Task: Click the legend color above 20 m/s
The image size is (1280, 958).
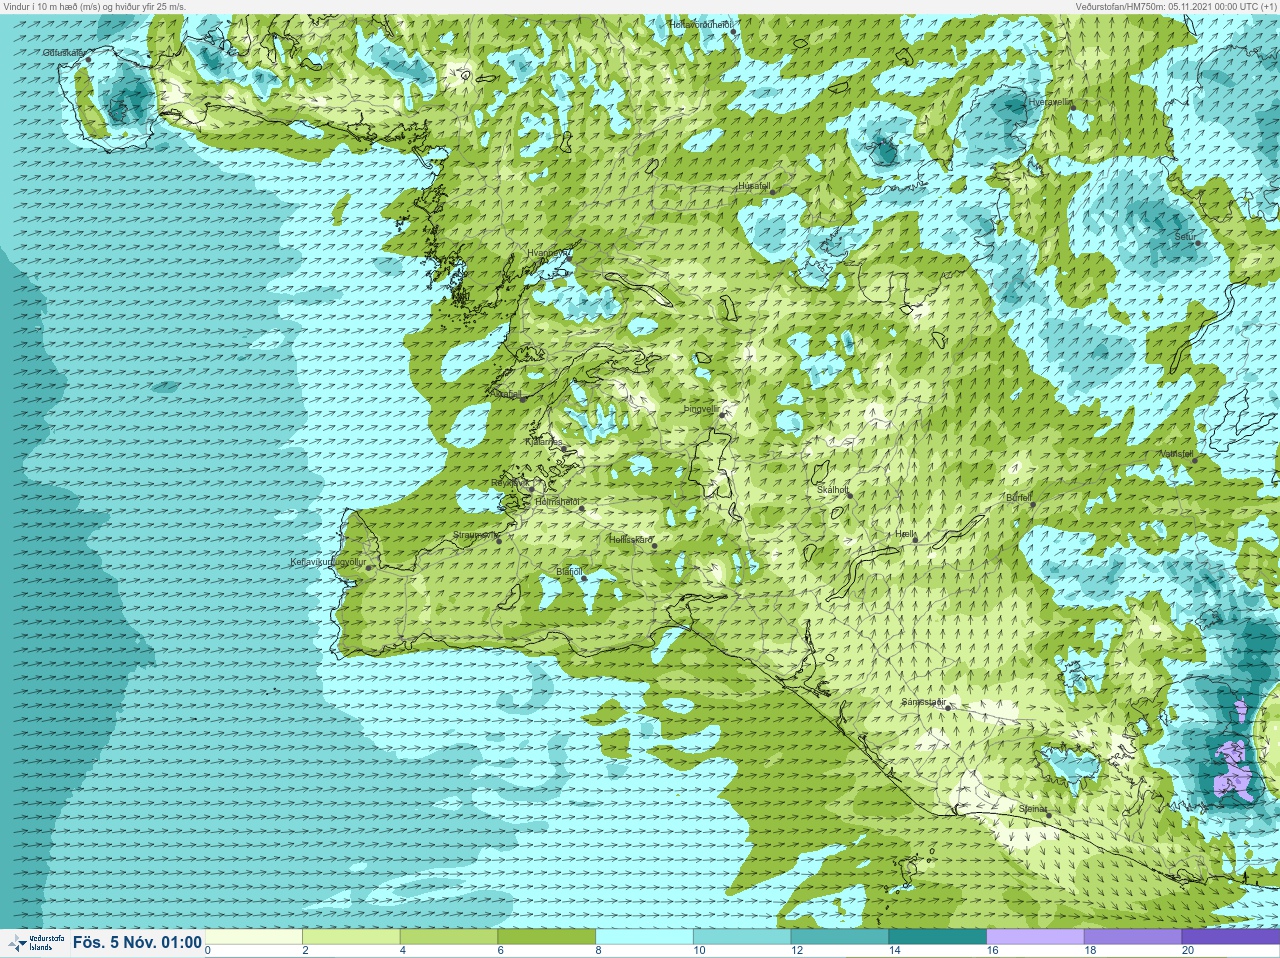Action: tap(1230, 937)
